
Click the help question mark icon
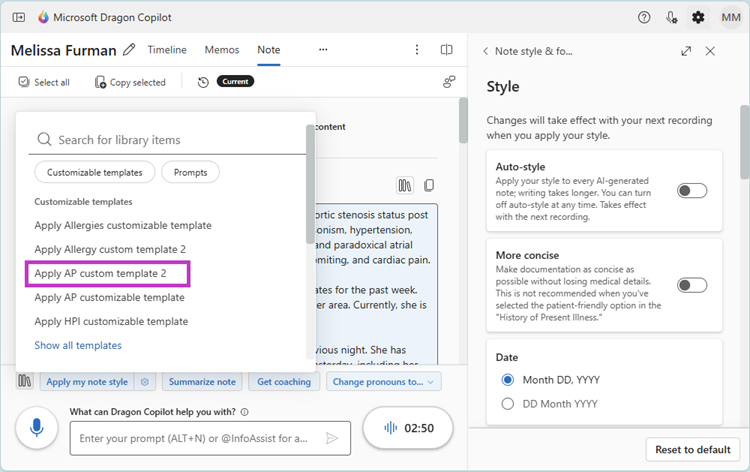click(644, 18)
